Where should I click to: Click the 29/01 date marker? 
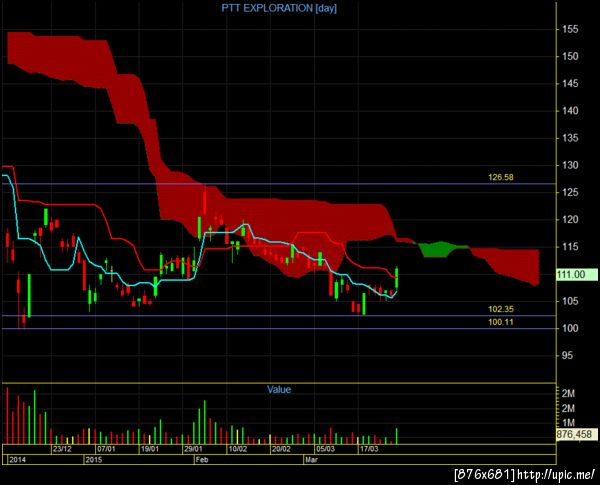193,449
